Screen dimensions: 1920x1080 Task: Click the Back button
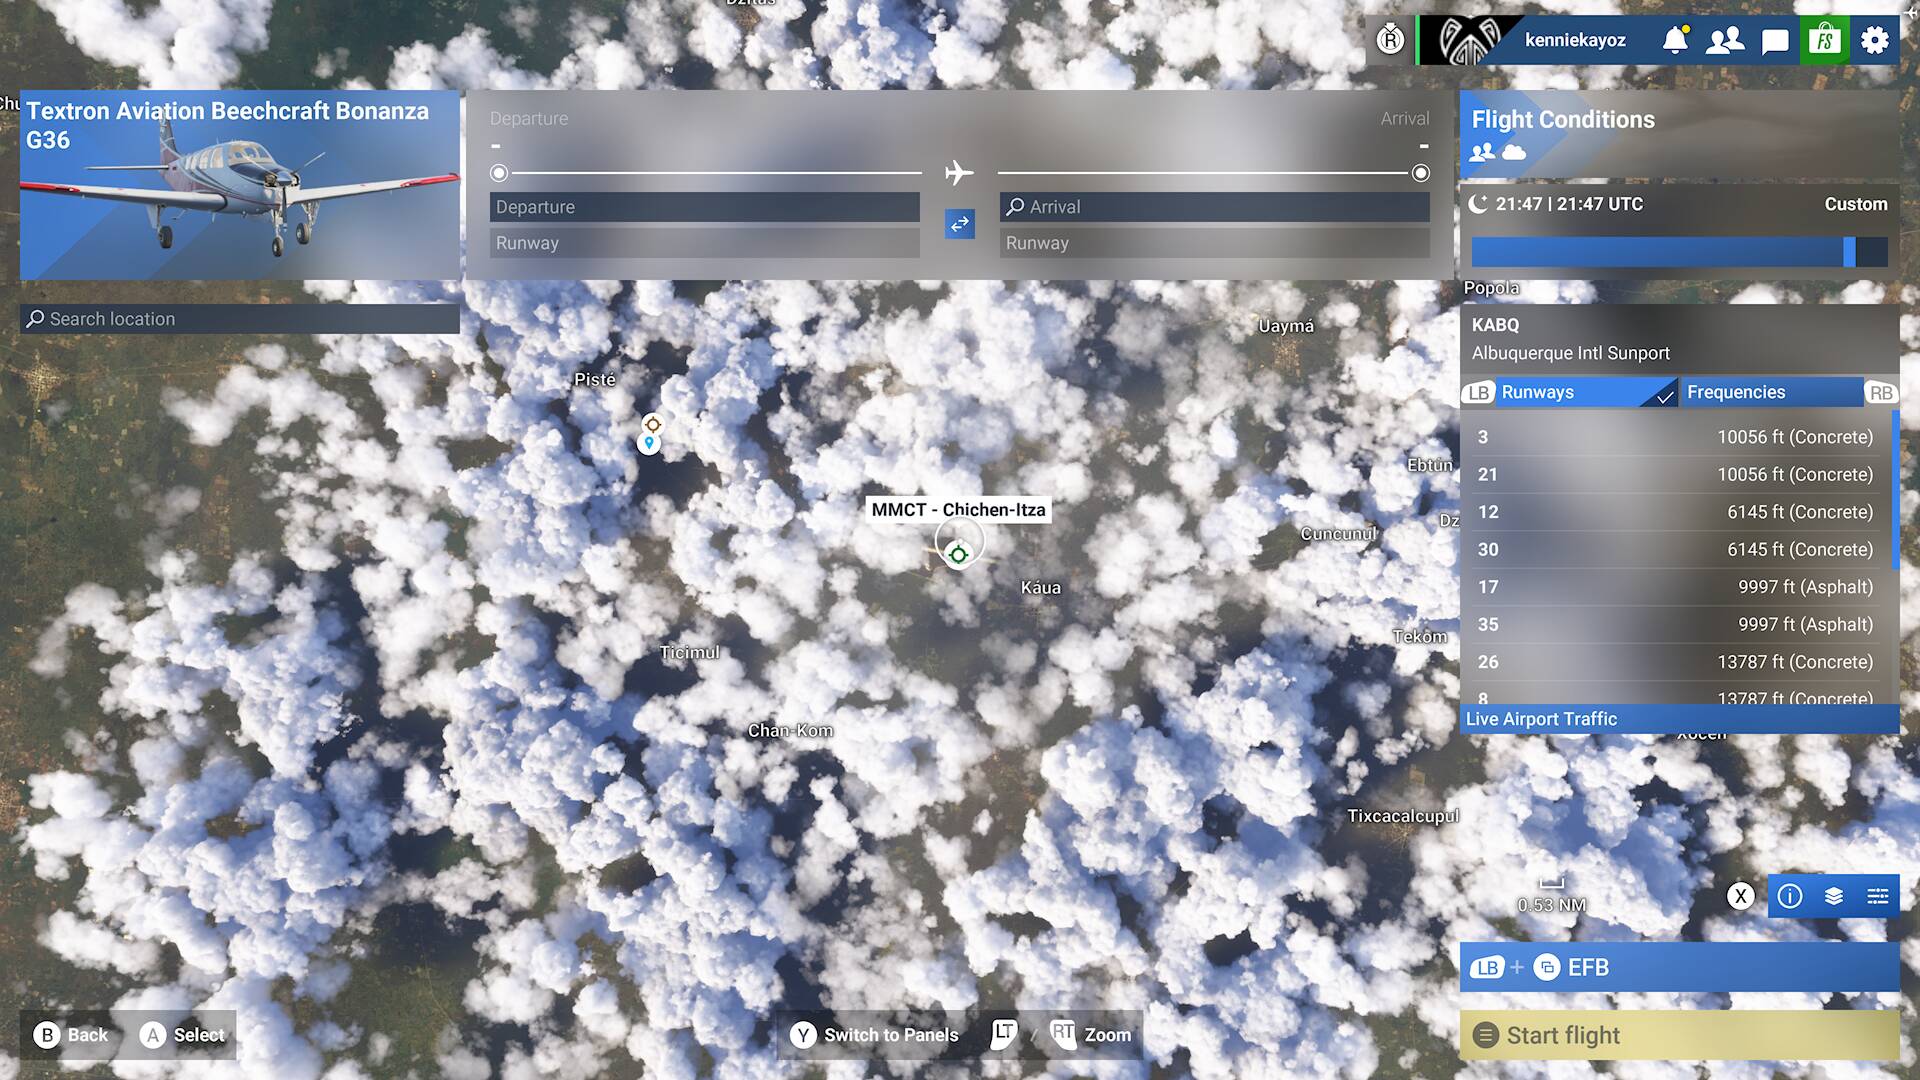click(70, 1035)
